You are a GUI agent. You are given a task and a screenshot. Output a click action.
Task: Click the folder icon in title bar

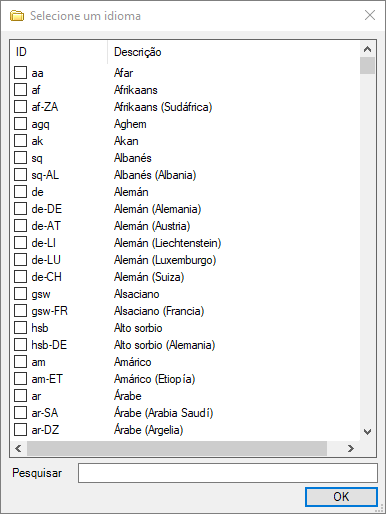point(17,16)
